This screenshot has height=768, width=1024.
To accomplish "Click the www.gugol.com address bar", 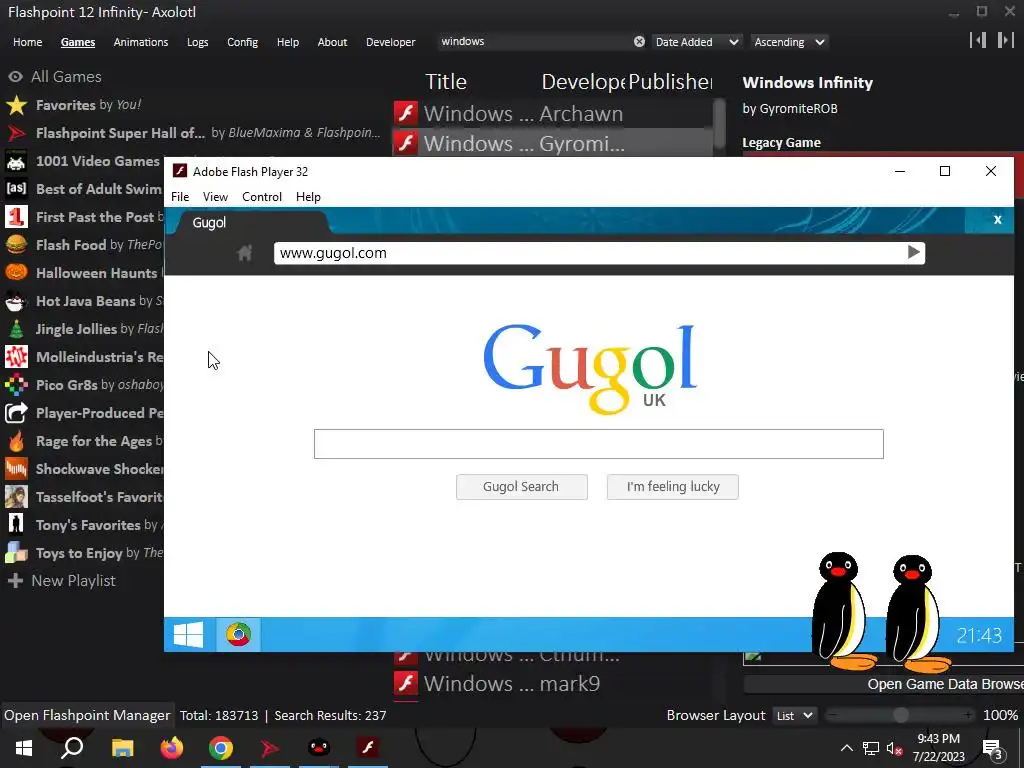I will click(588, 253).
